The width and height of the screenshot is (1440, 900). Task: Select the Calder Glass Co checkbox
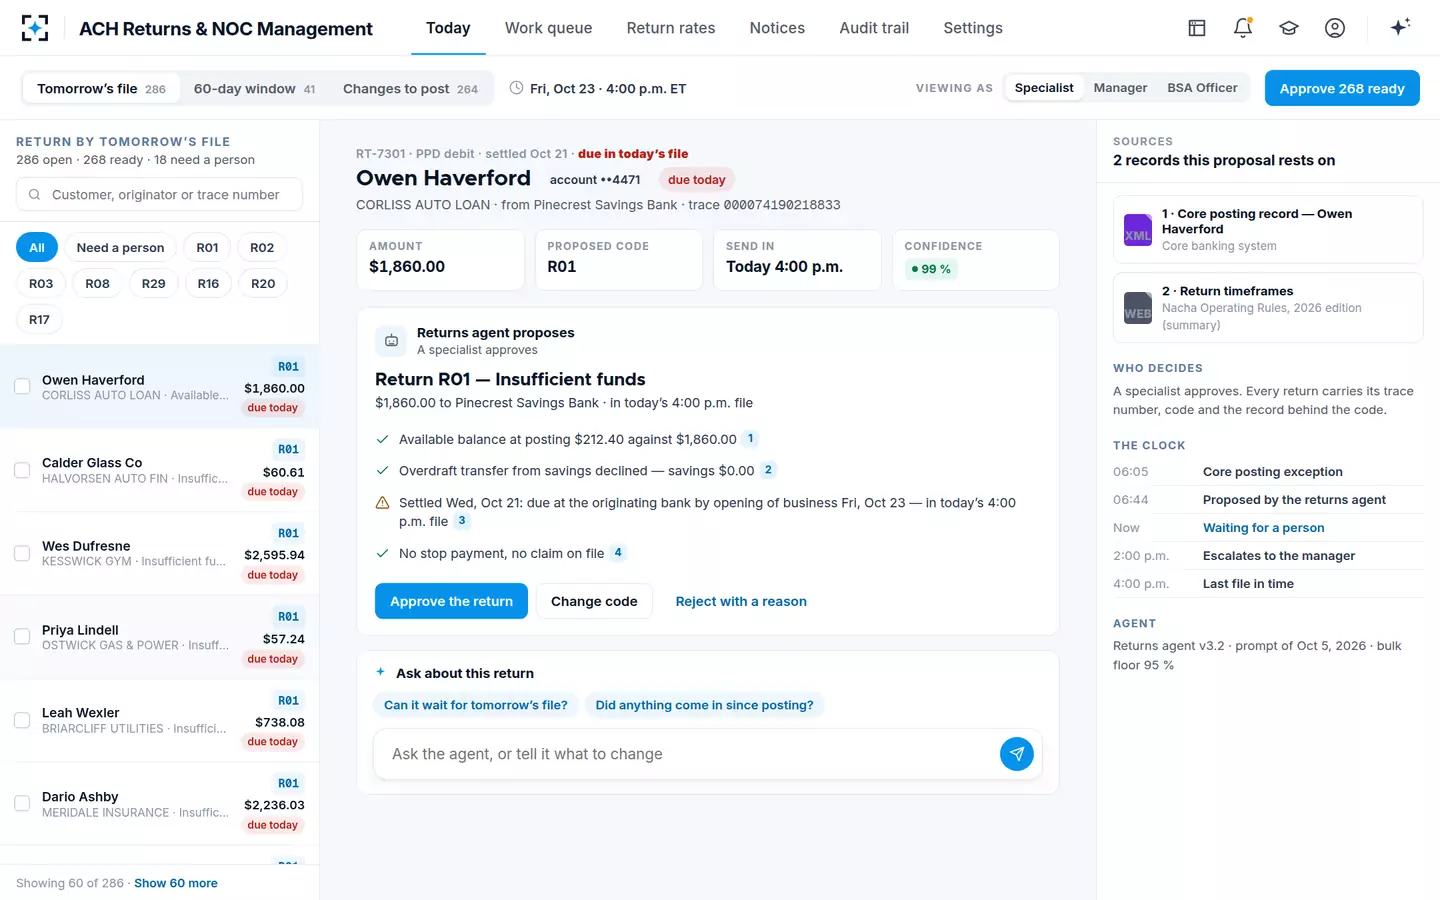click(22, 470)
